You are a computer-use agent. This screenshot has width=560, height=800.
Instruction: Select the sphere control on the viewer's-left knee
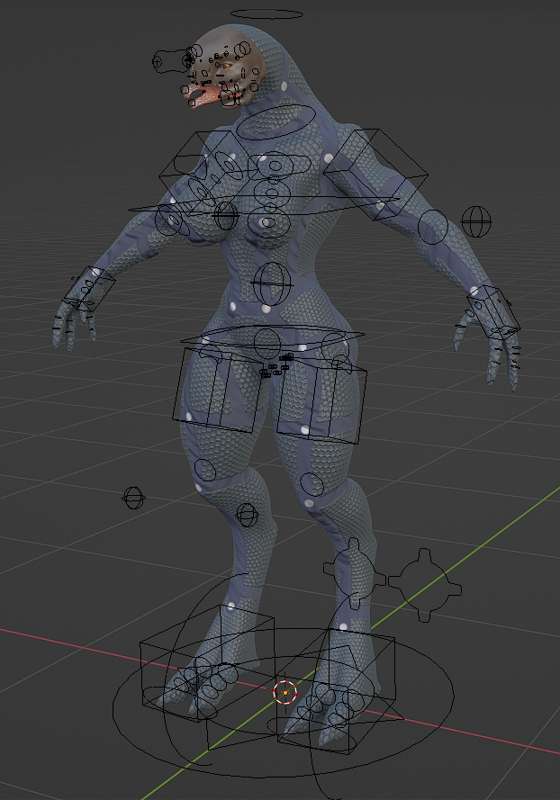[247, 515]
